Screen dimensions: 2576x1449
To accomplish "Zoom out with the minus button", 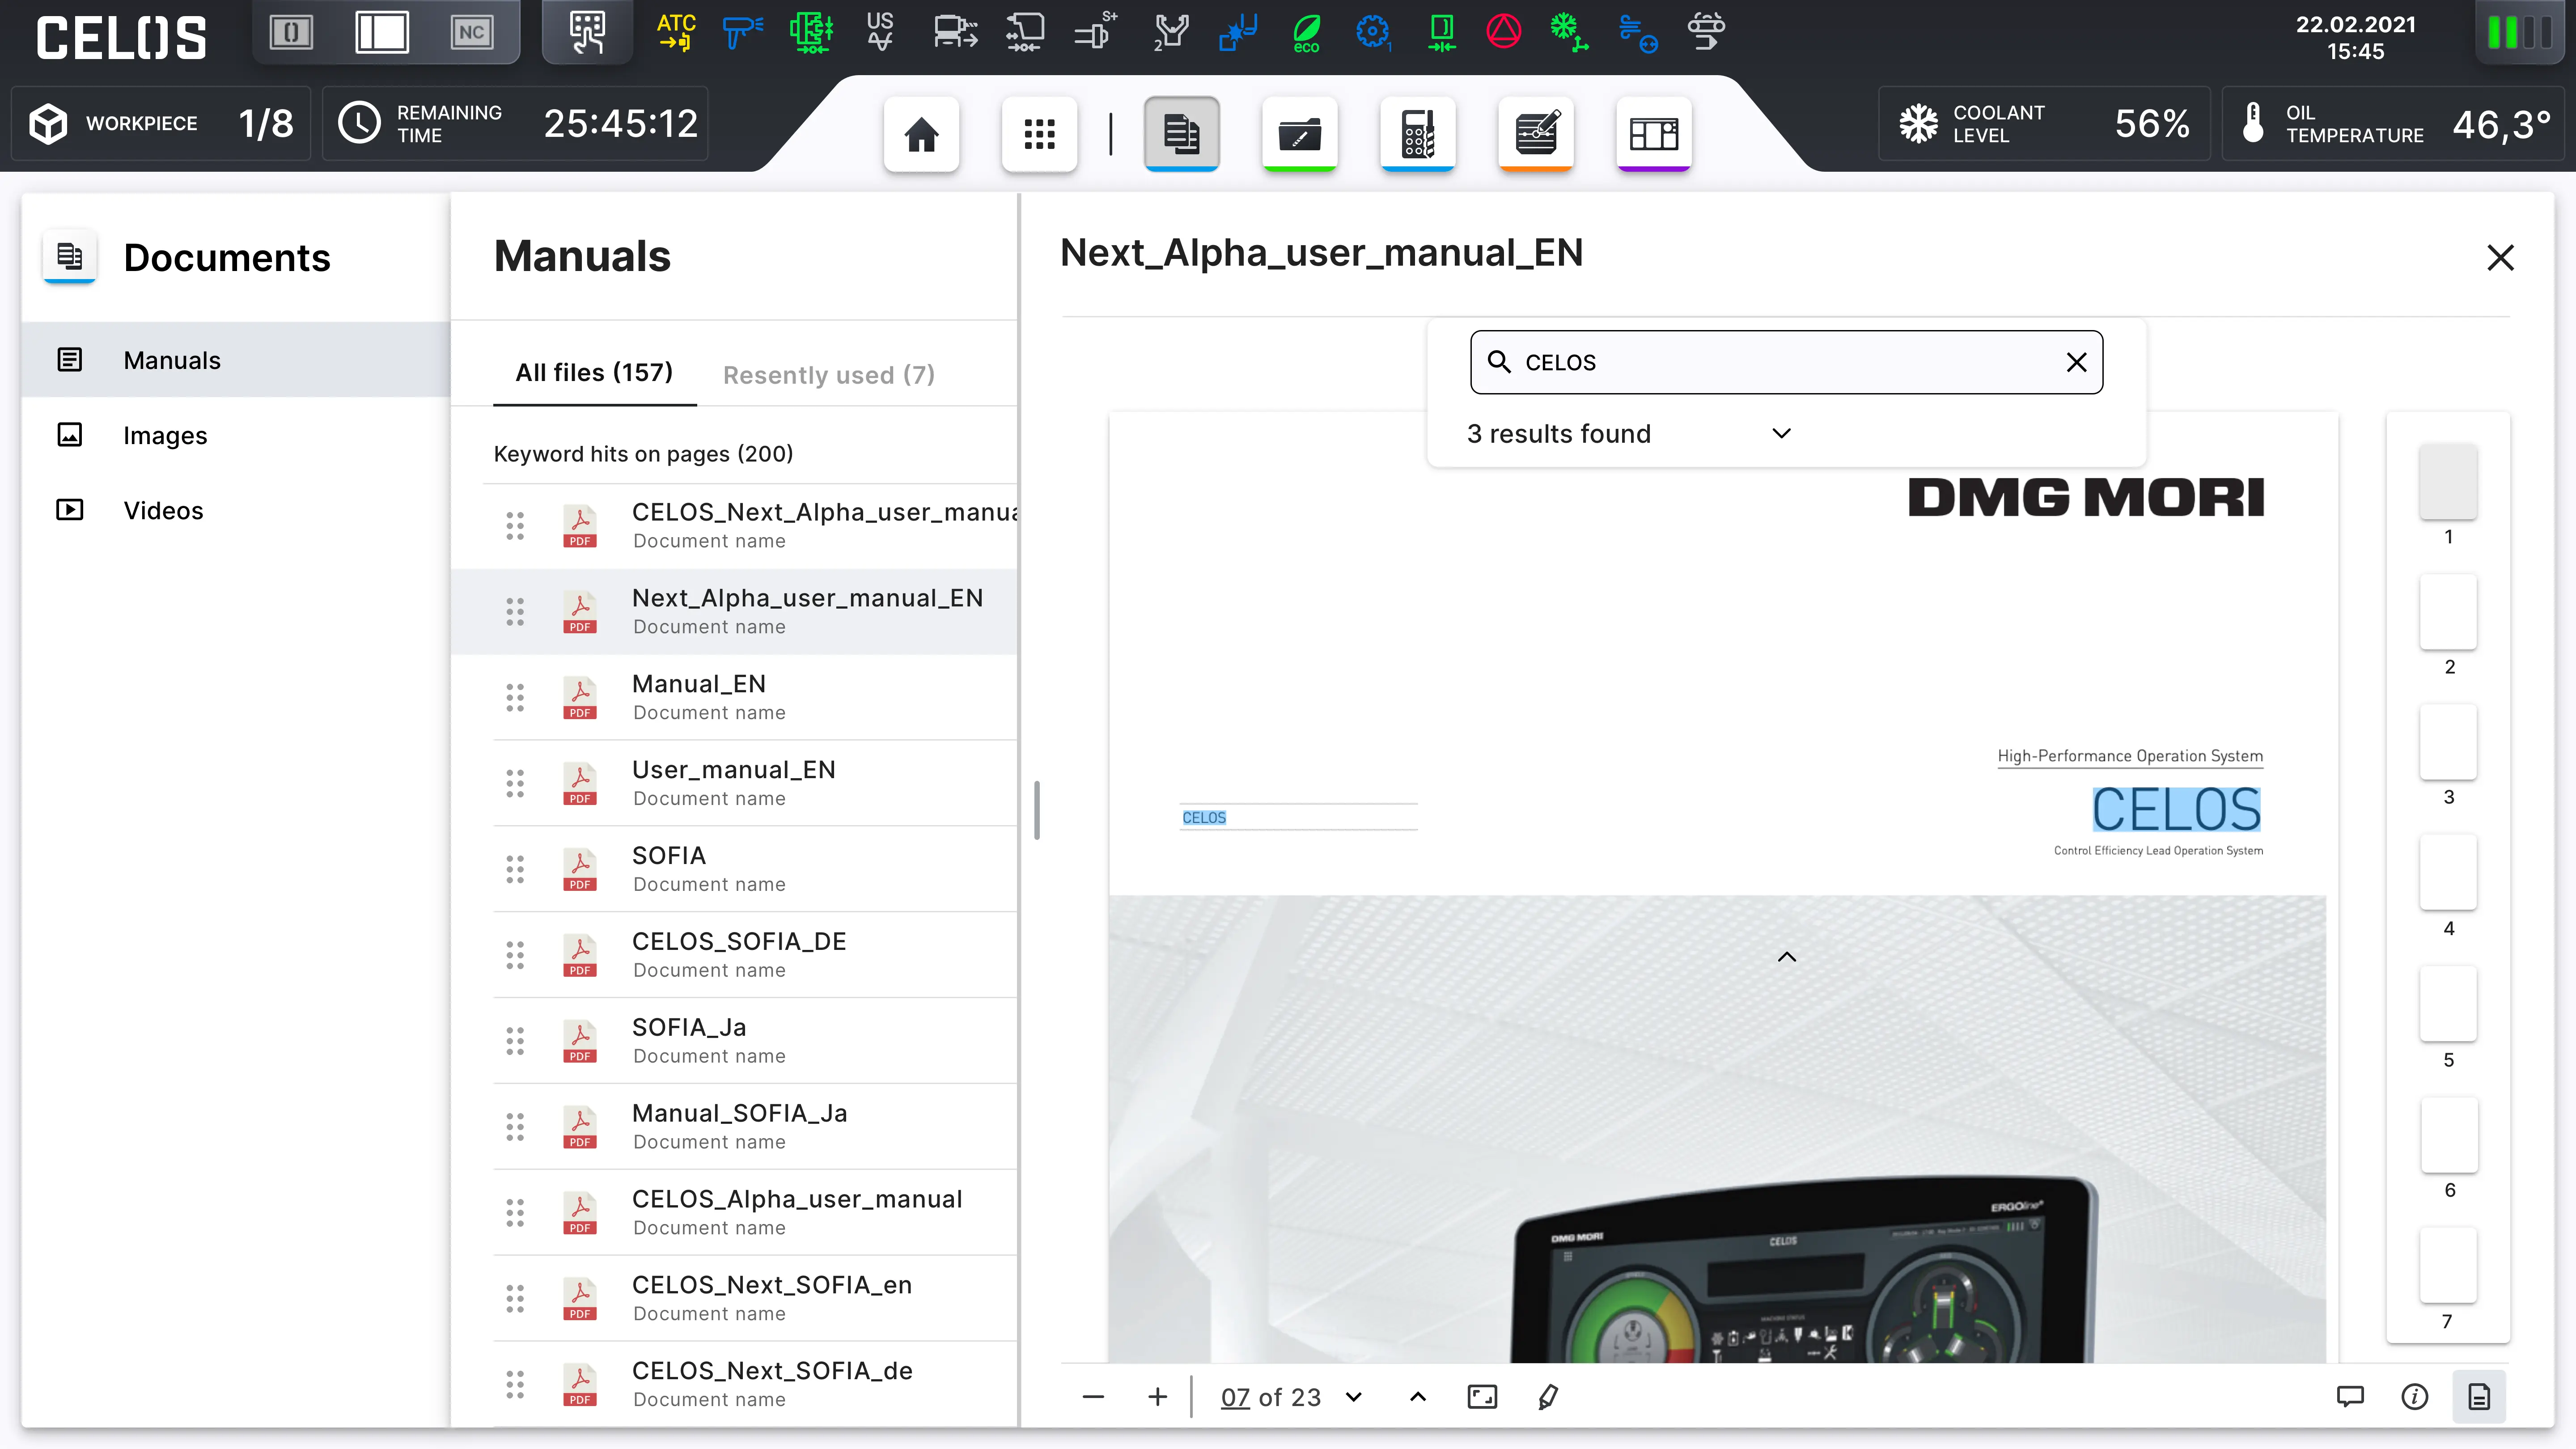I will click(1093, 1397).
